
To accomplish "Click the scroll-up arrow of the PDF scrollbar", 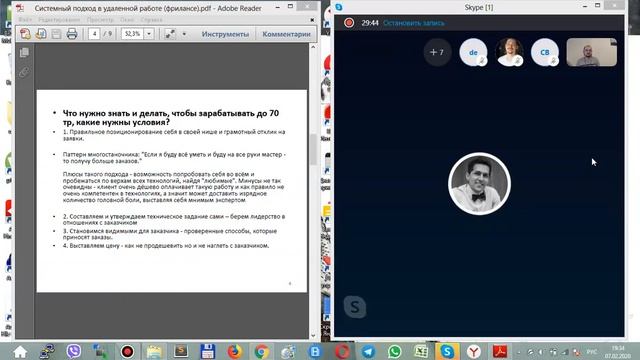I will click(x=313, y=47).
